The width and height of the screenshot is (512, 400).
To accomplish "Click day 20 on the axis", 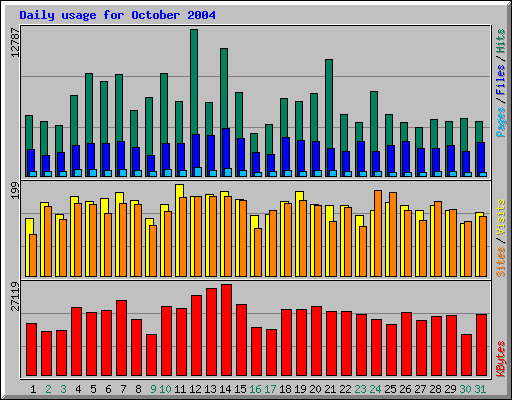I will (315, 389).
